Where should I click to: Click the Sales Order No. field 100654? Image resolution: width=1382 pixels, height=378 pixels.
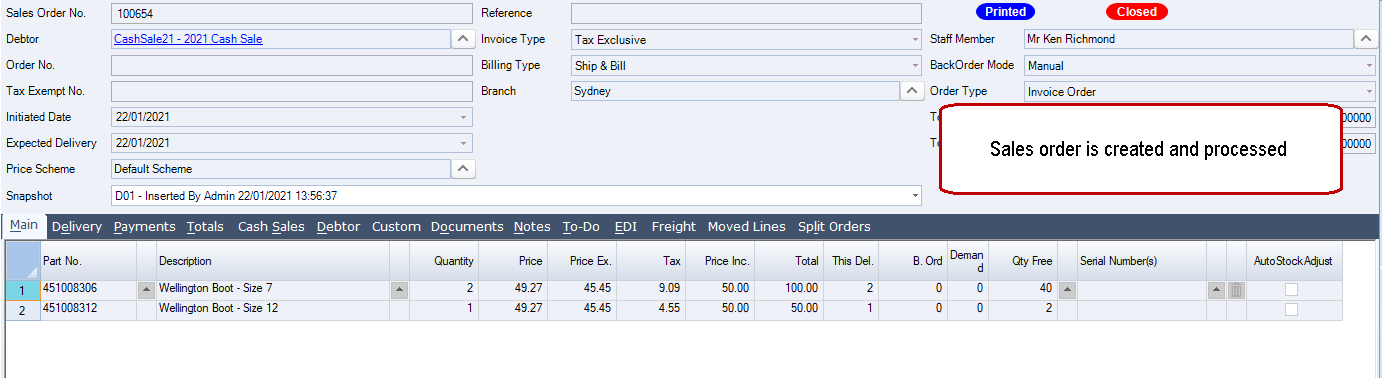291,14
